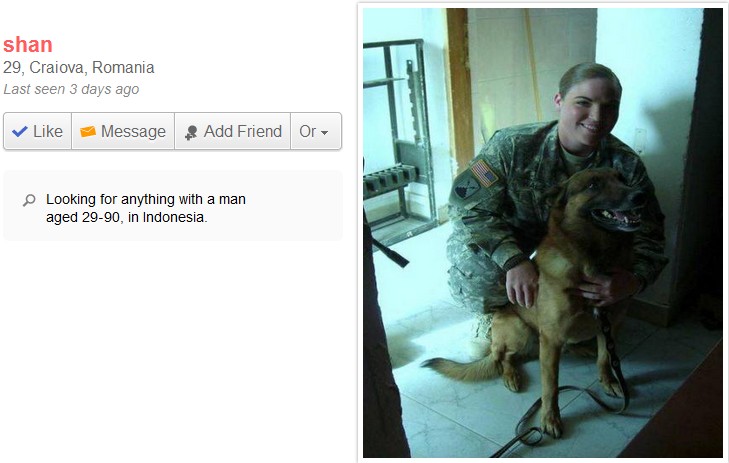This screenshot has height=463, width=729.
Task: Click the Looking for anything with a man text
Action: pos(146,199)
